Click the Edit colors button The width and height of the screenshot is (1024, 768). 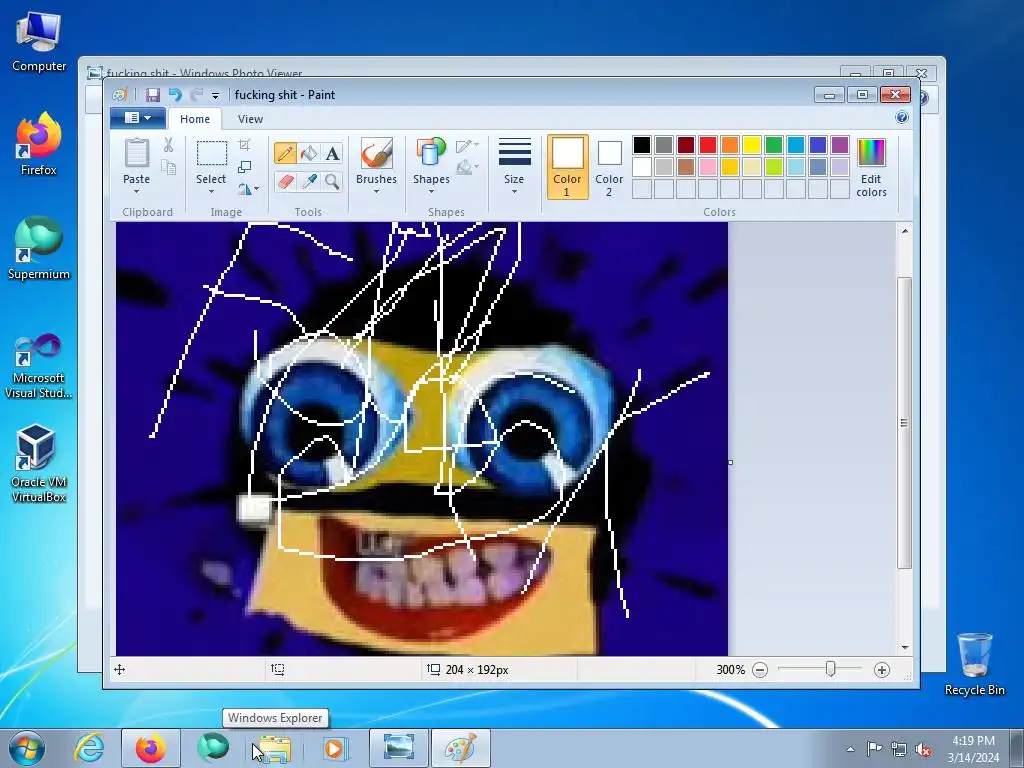(x=871, y=167)
